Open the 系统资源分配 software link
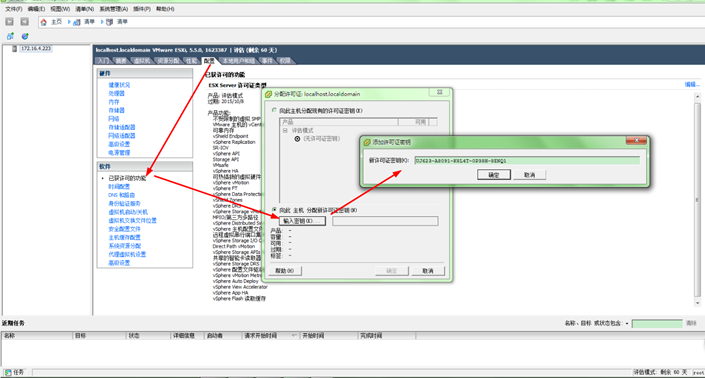Viewport: 705px width, 378px height. pyautogui.click(x=125, y=246)
